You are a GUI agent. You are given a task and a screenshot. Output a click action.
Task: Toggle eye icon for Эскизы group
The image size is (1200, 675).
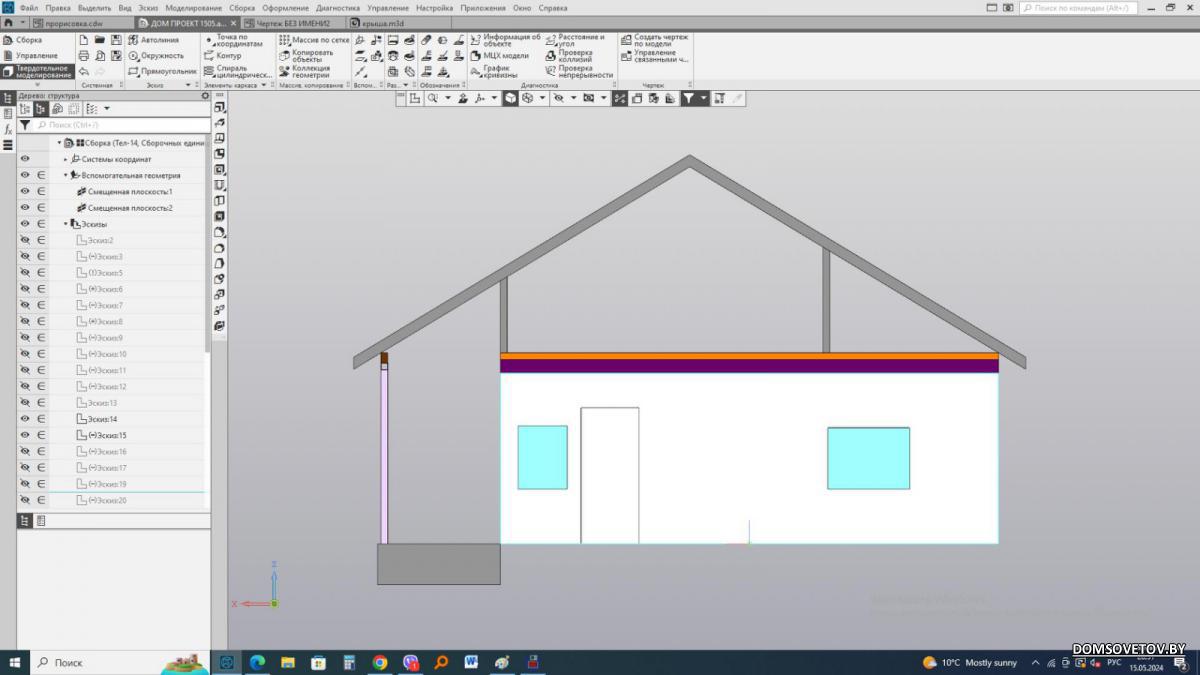25,224
